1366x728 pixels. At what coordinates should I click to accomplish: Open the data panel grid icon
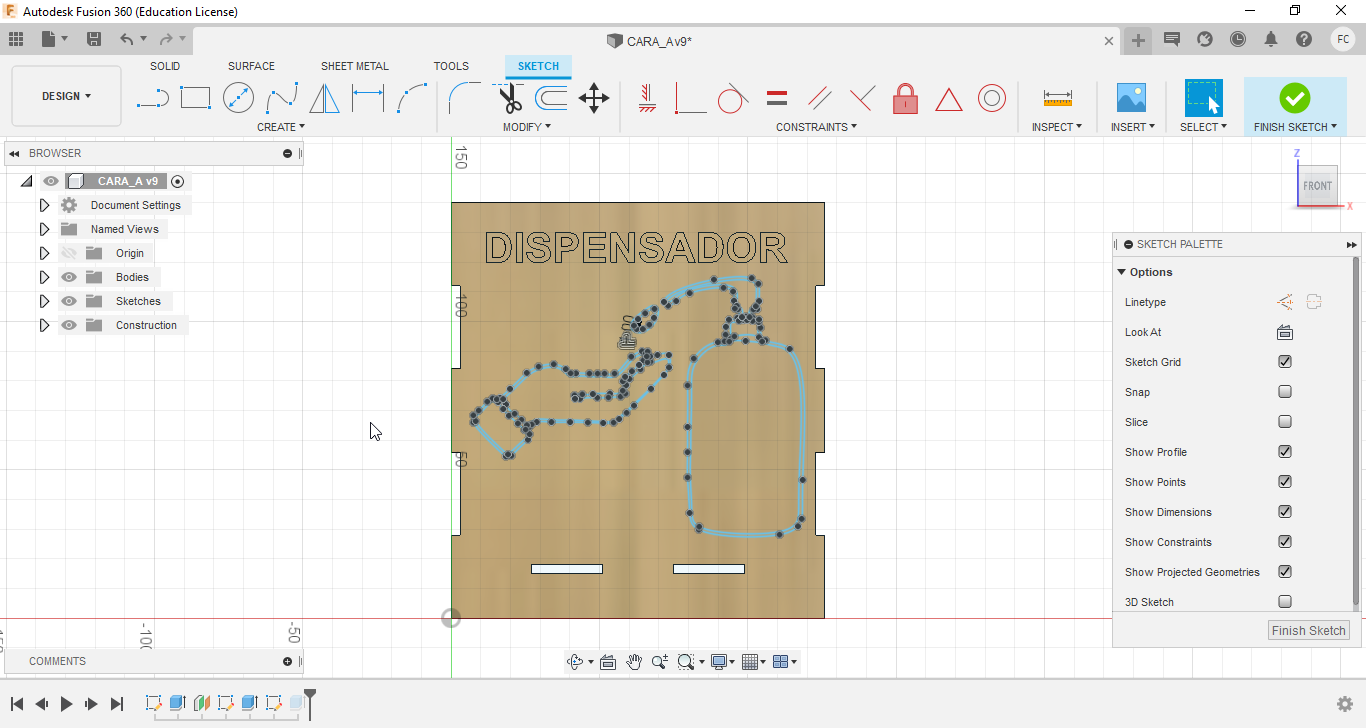[x=15, y=39]
